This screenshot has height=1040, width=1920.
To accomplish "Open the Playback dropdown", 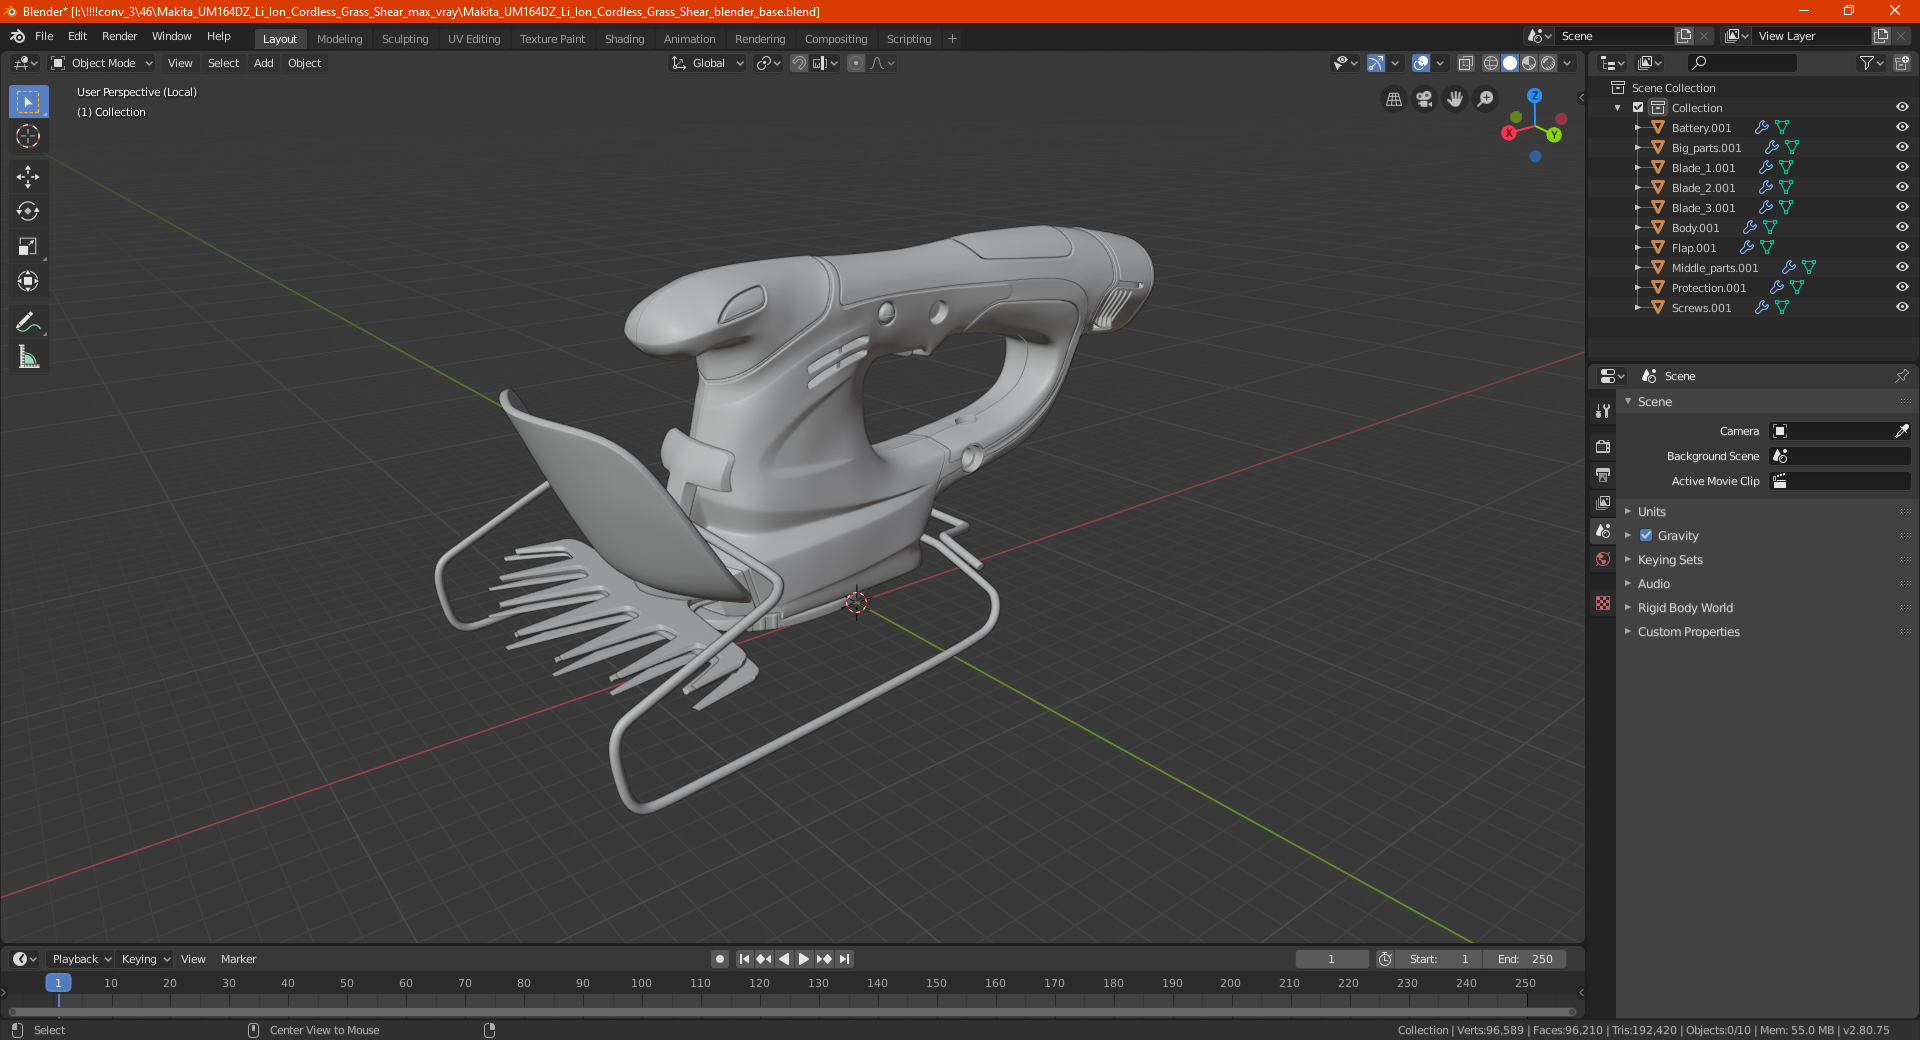I will [x=81, y=959].
